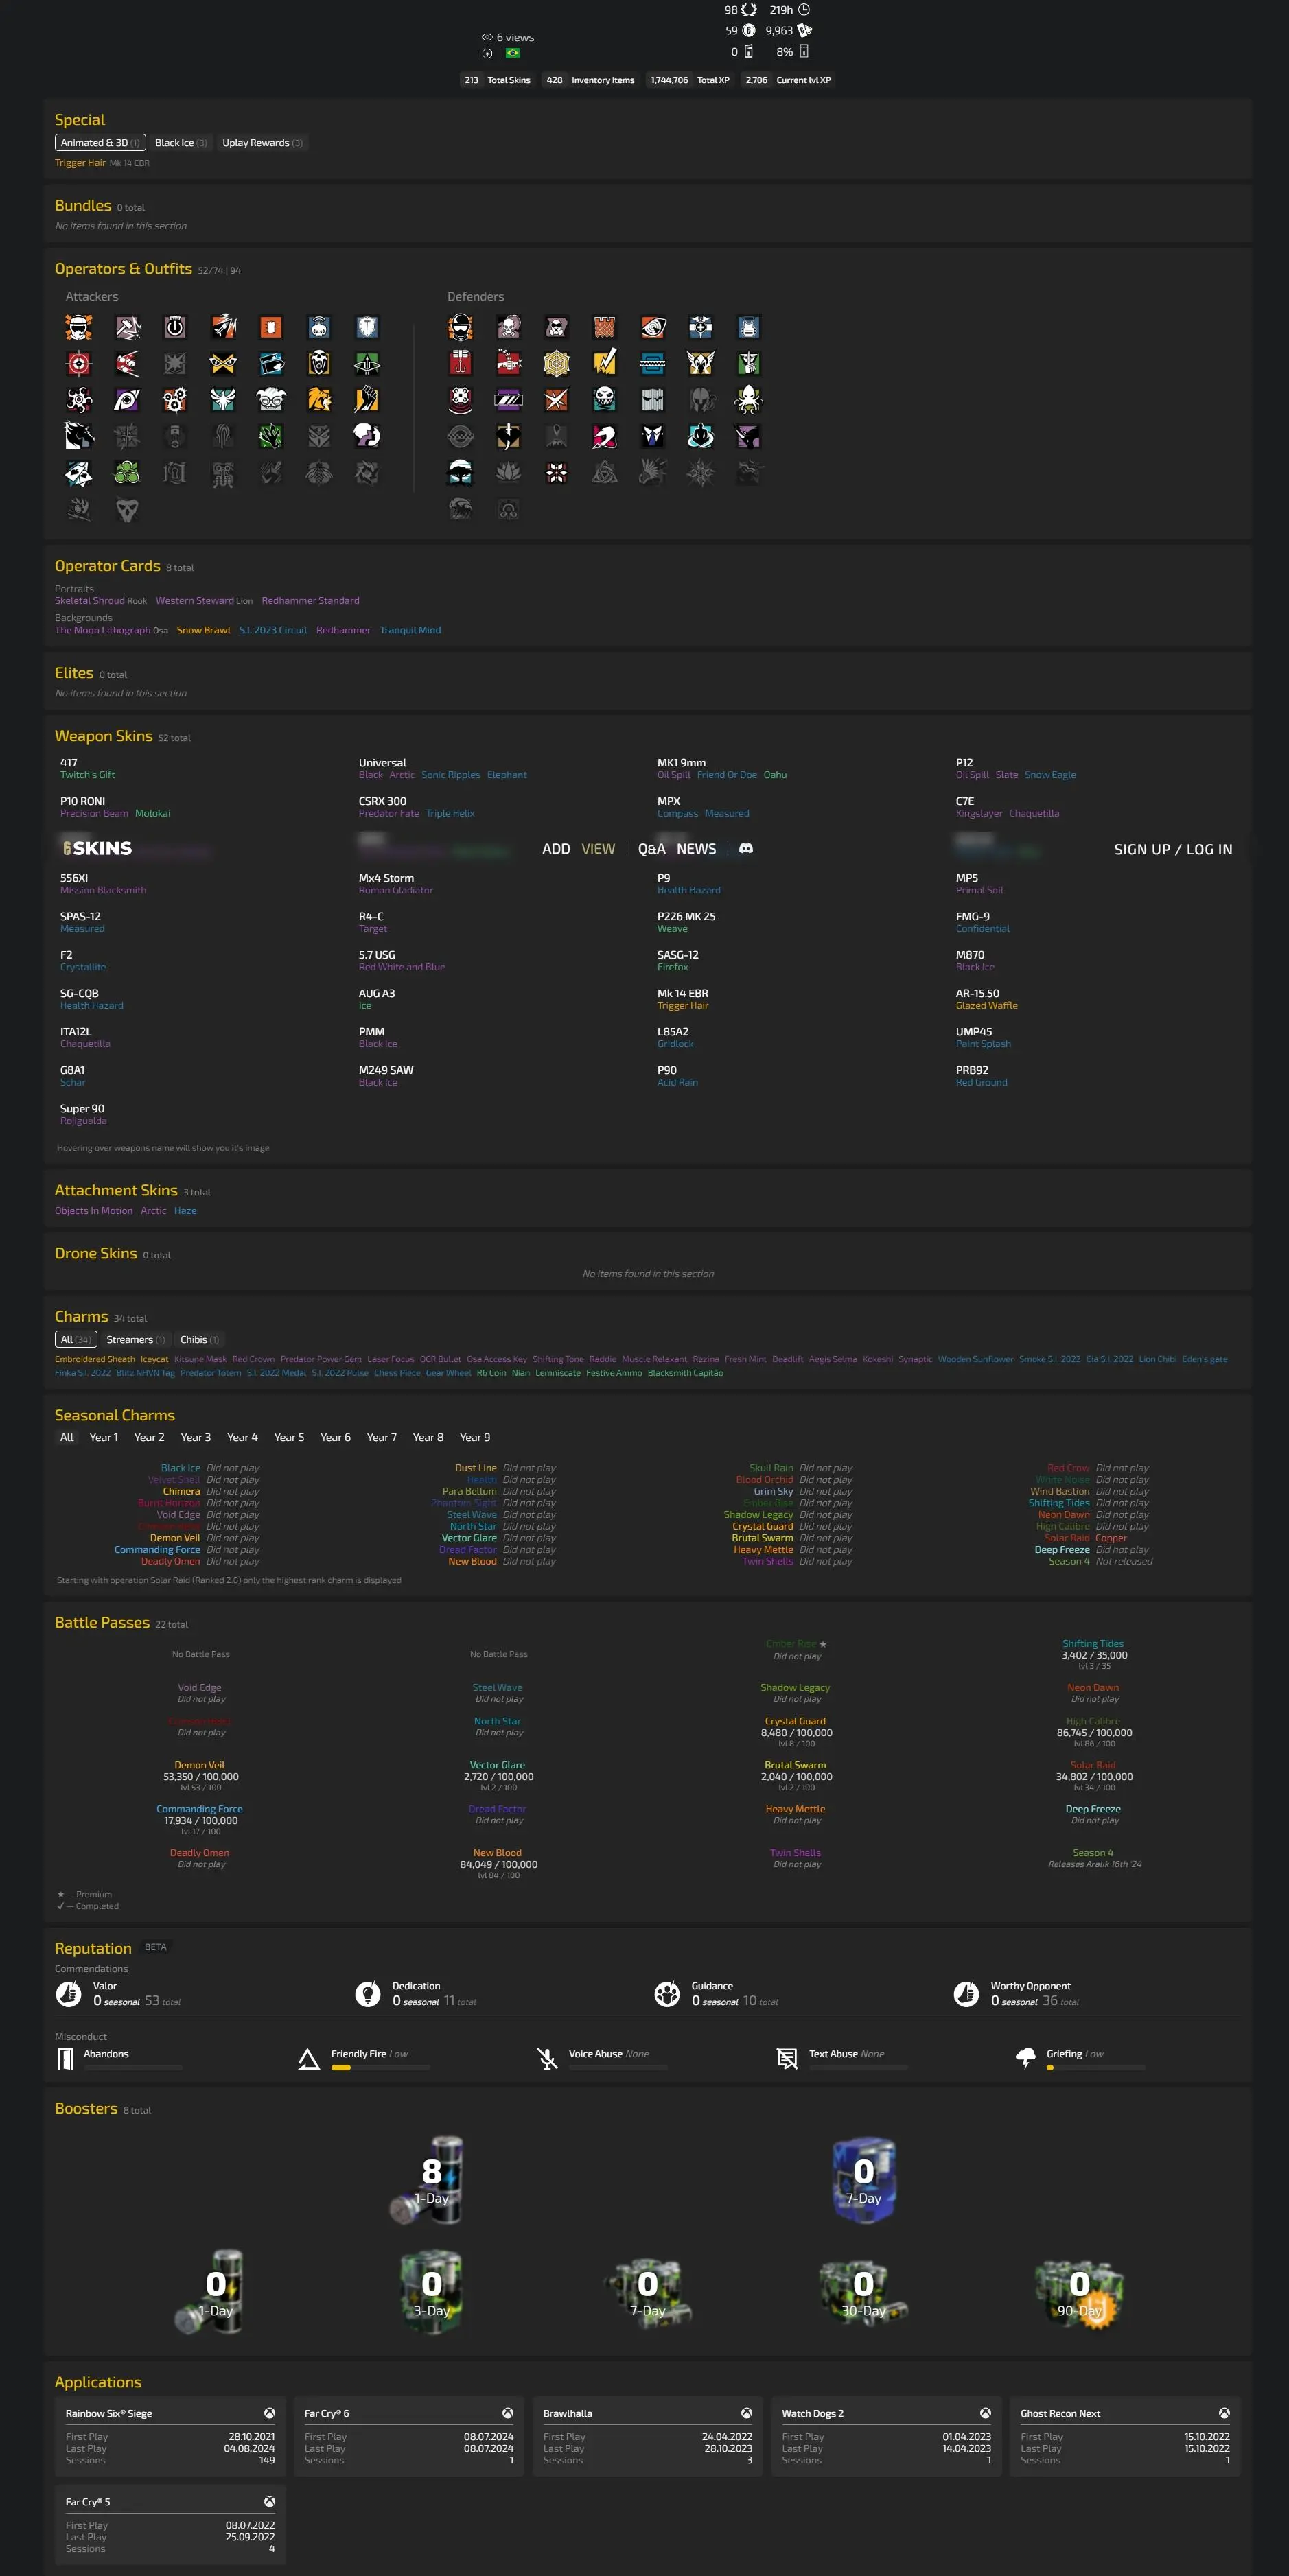Click the SIGN UP / LOG IN link
The width and height of the screenshot is (1289, 2576).
[x=1172, y=849]
